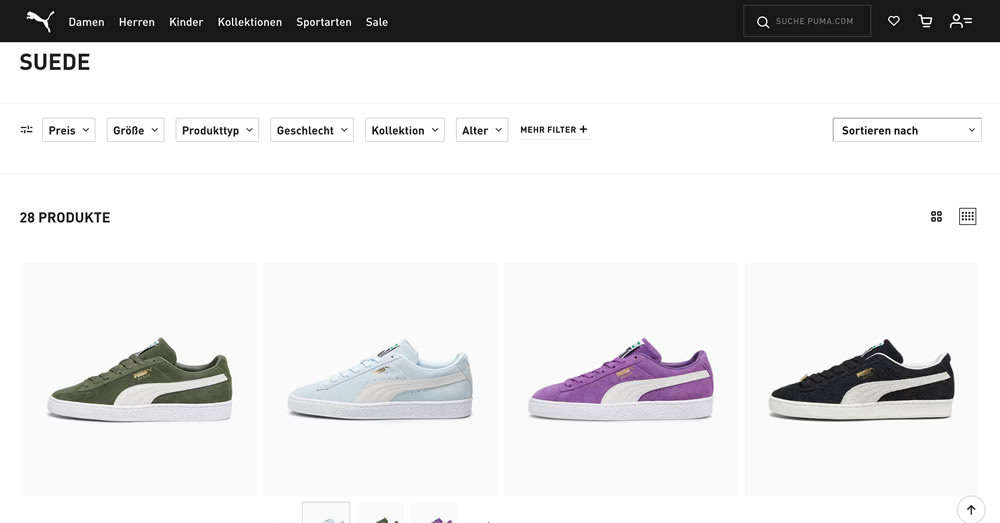The image size is (1000, 523).
Task: Open the purple Suede sneaker product
Action: pos(621,379)
